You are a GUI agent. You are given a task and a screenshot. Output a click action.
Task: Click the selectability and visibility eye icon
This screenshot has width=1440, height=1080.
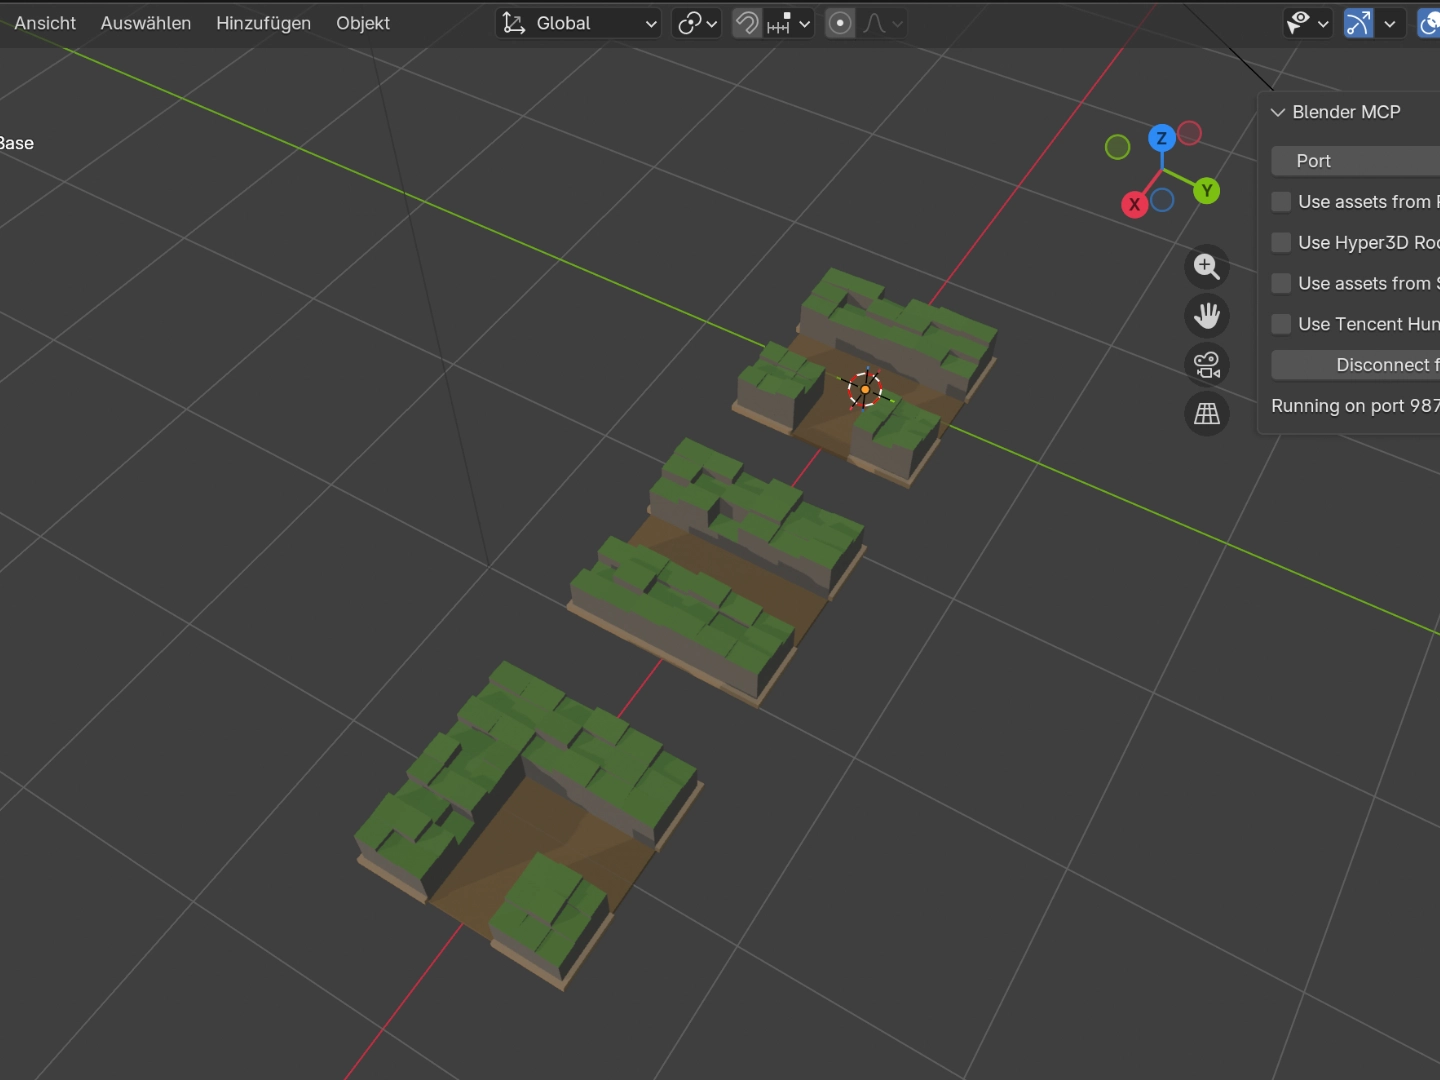point(1298,23)
